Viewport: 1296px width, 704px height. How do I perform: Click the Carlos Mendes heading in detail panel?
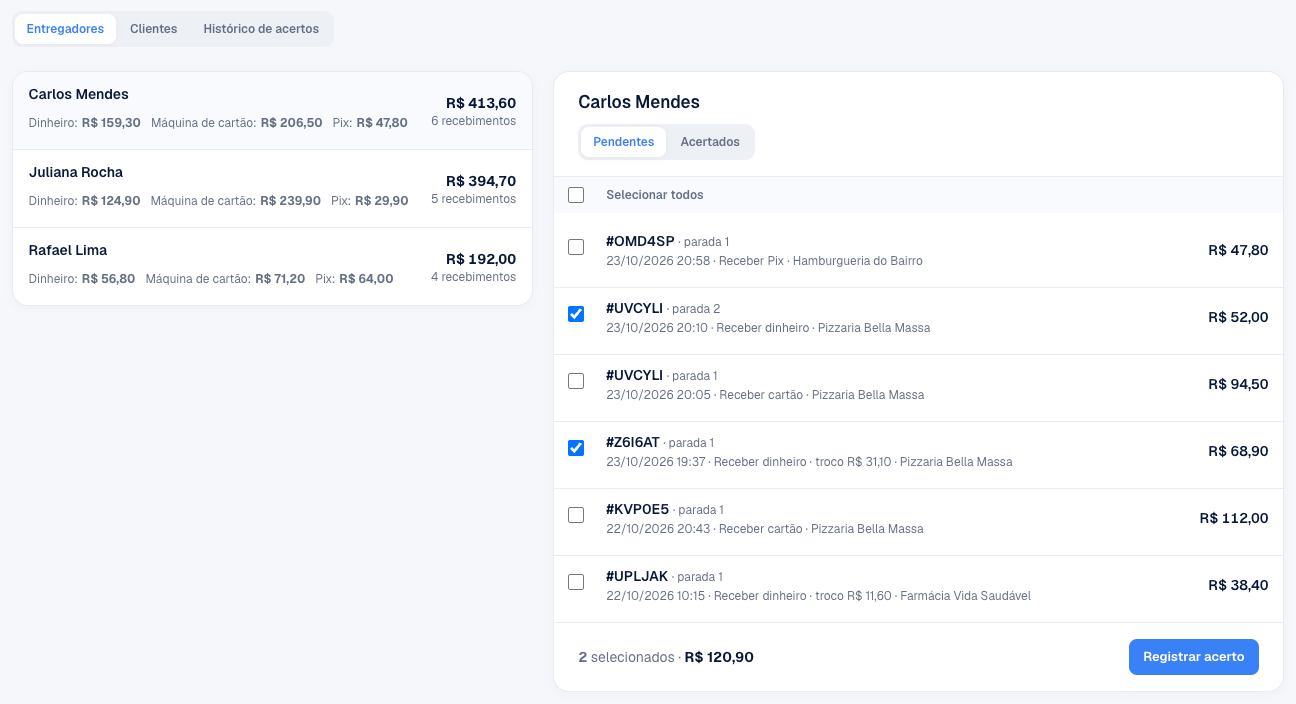point(639,102)
